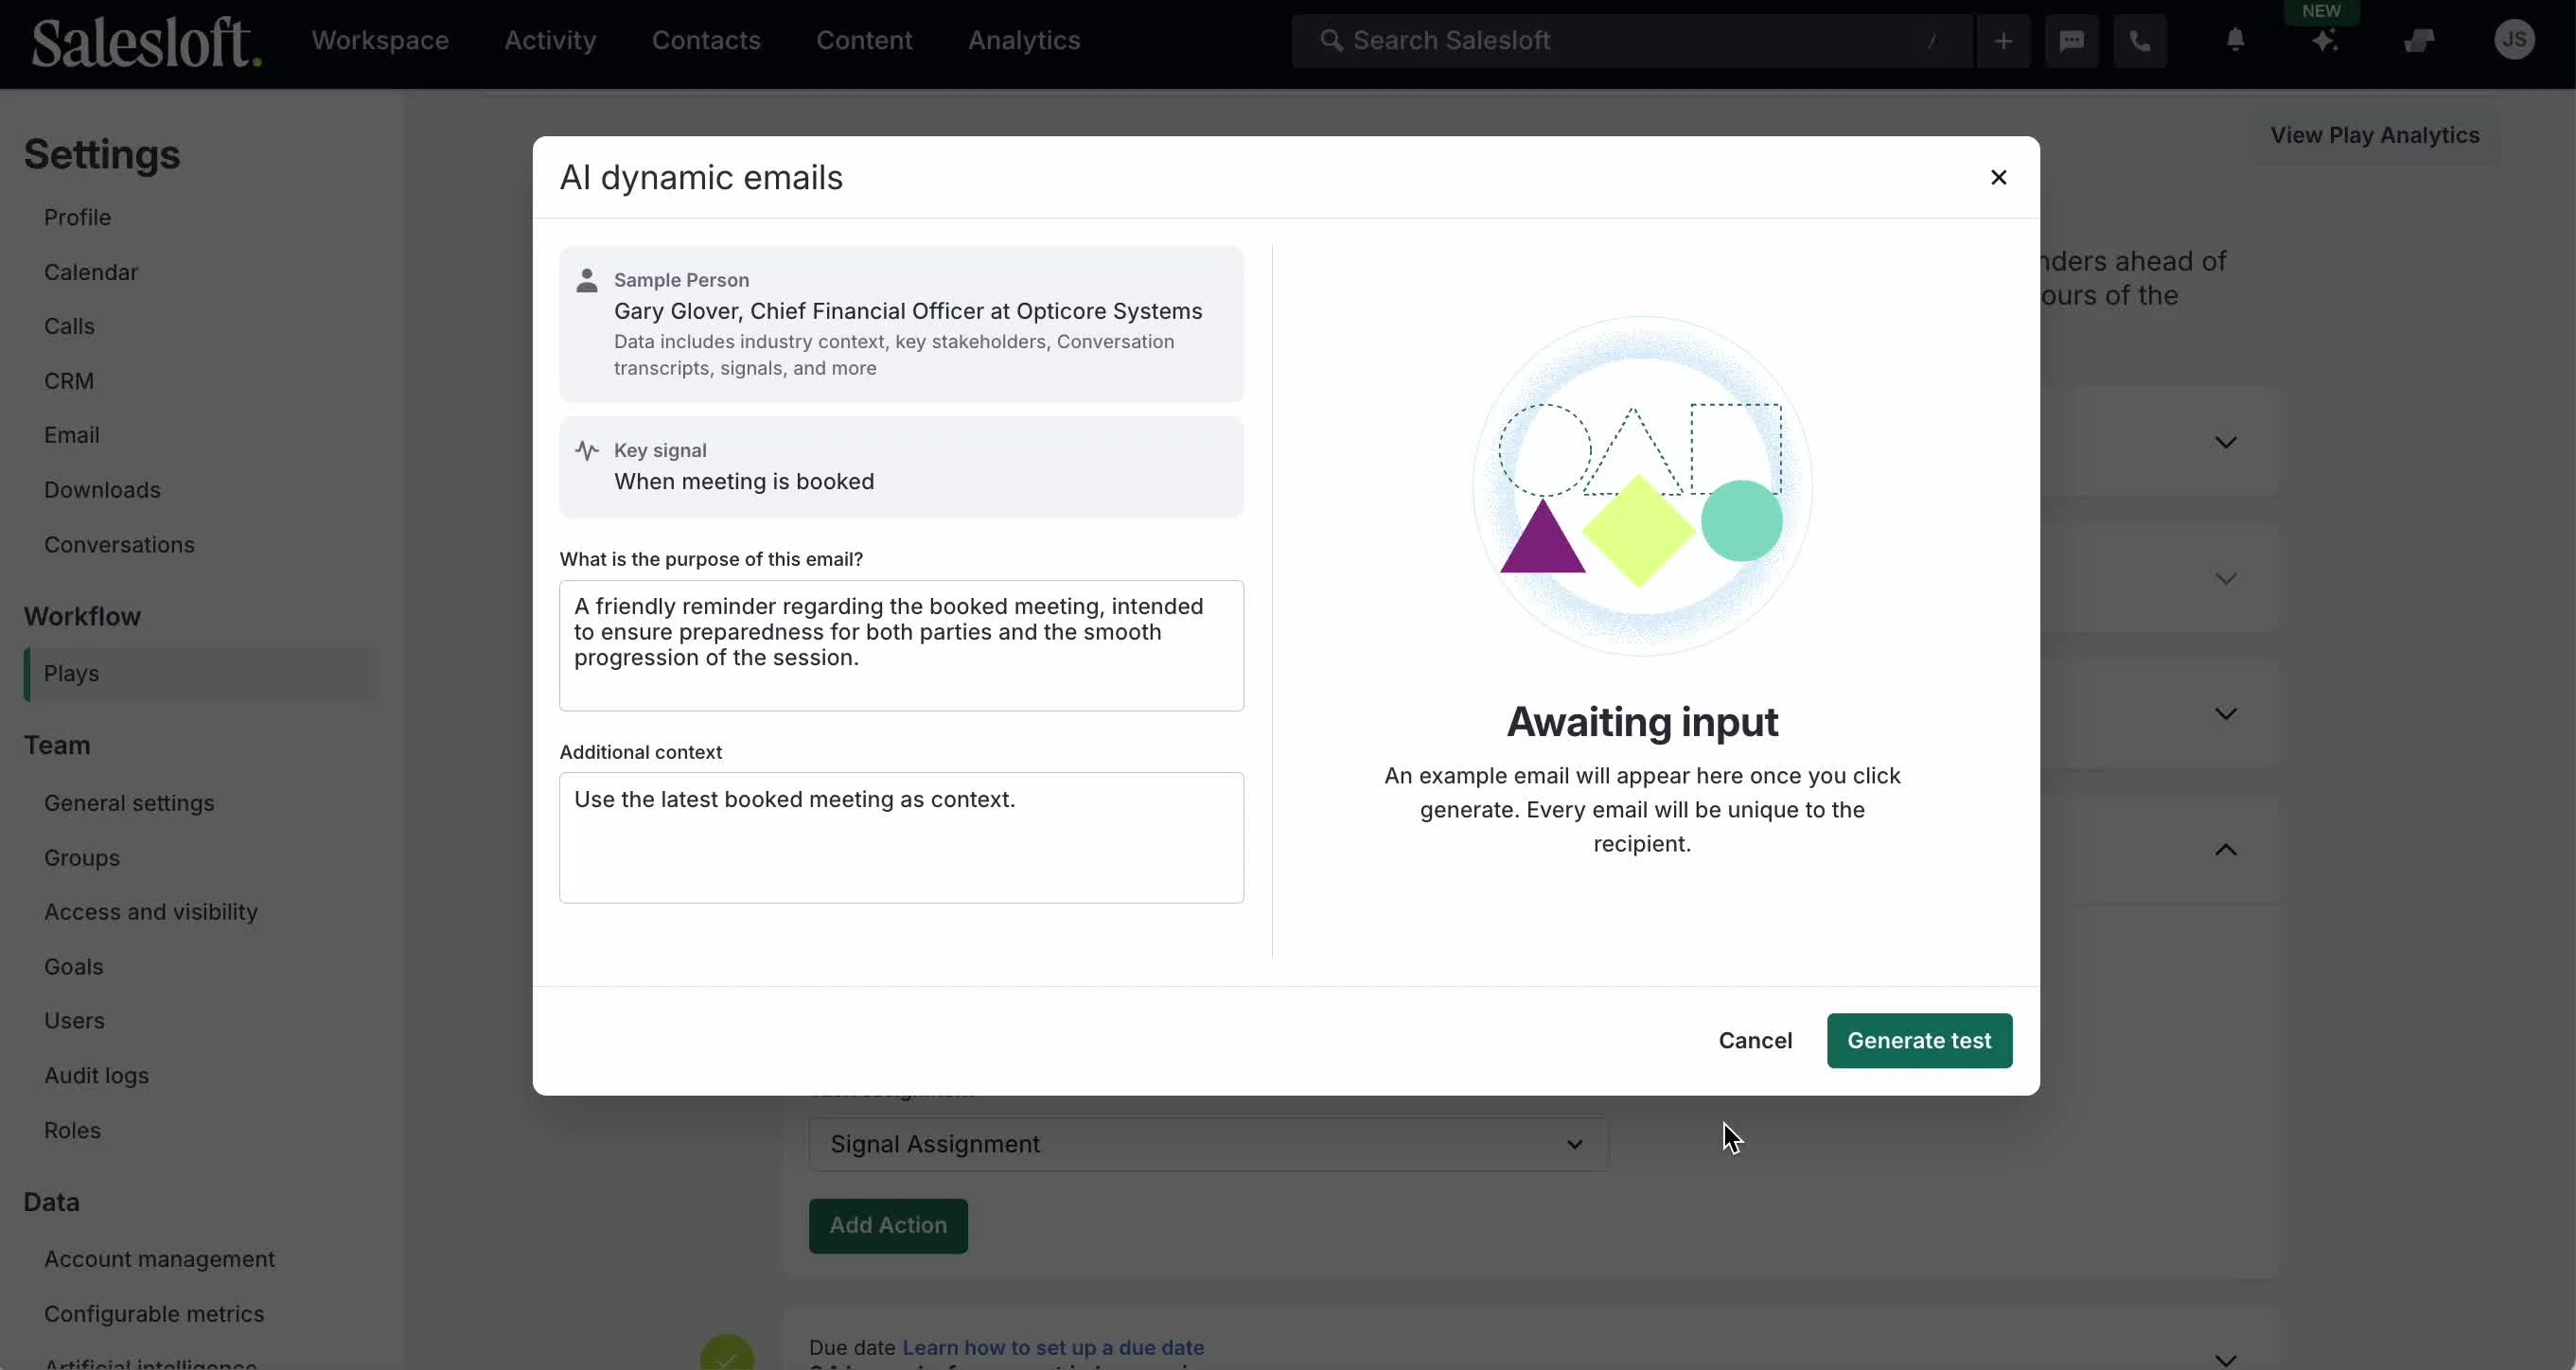Open the Contacts menu
This screenshot has width=2576, height=1370.
coord(706,40)
